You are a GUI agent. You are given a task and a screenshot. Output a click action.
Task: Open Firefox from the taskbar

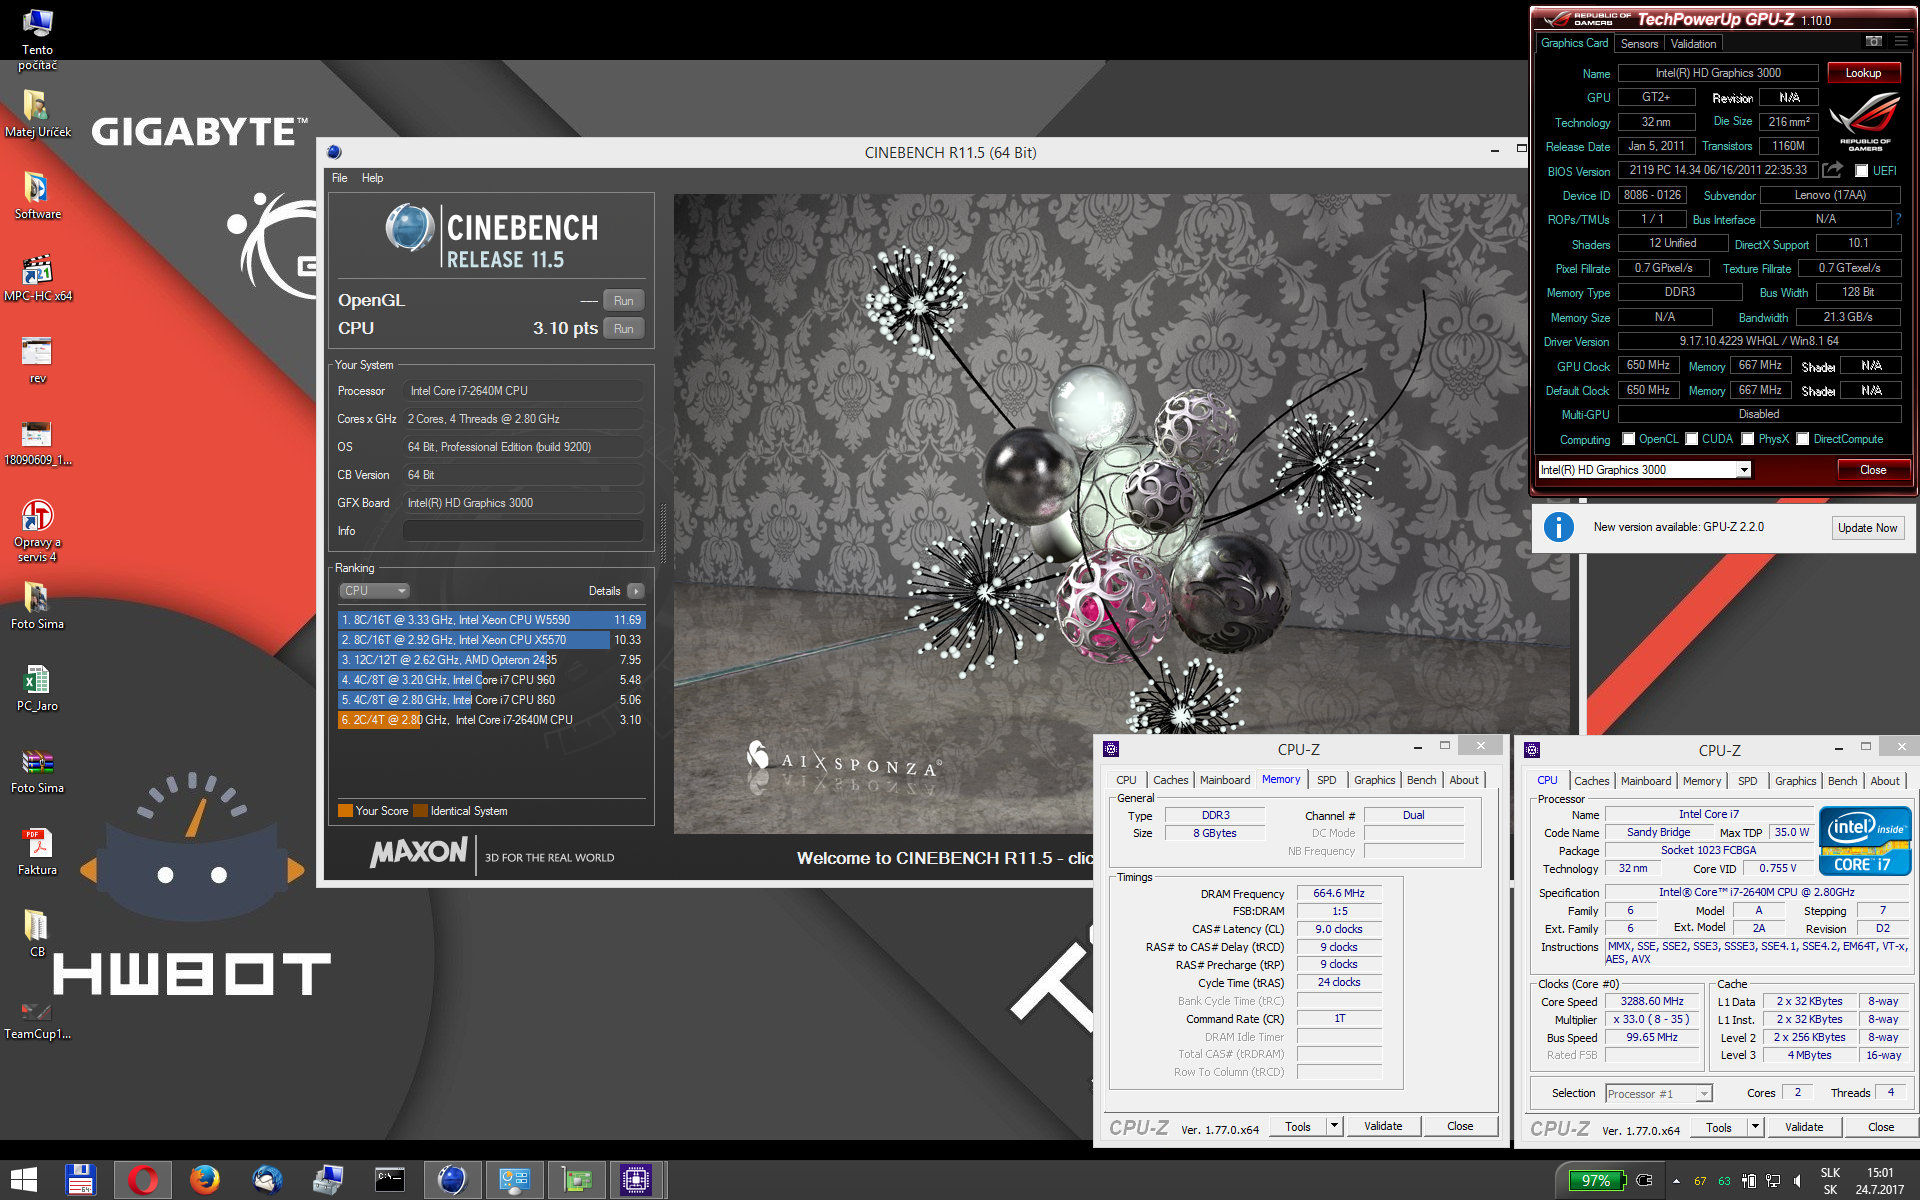(x=204, y=1181)
